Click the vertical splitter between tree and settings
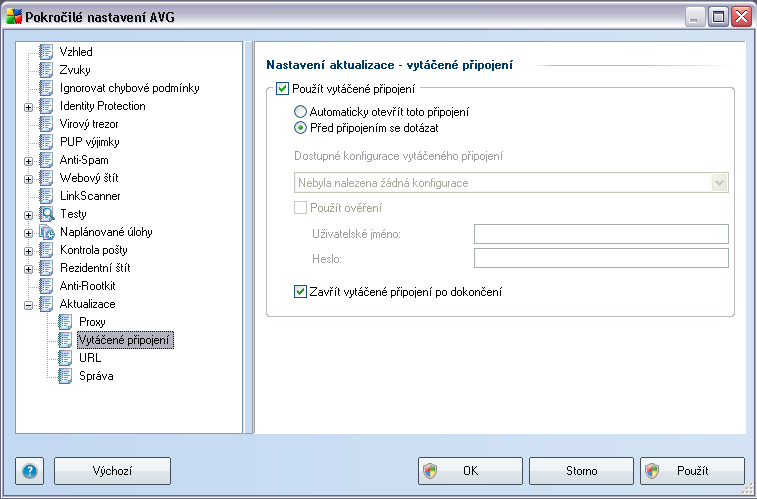The width and height of the screenshot is (757, 499). click(x=248, y=237)
